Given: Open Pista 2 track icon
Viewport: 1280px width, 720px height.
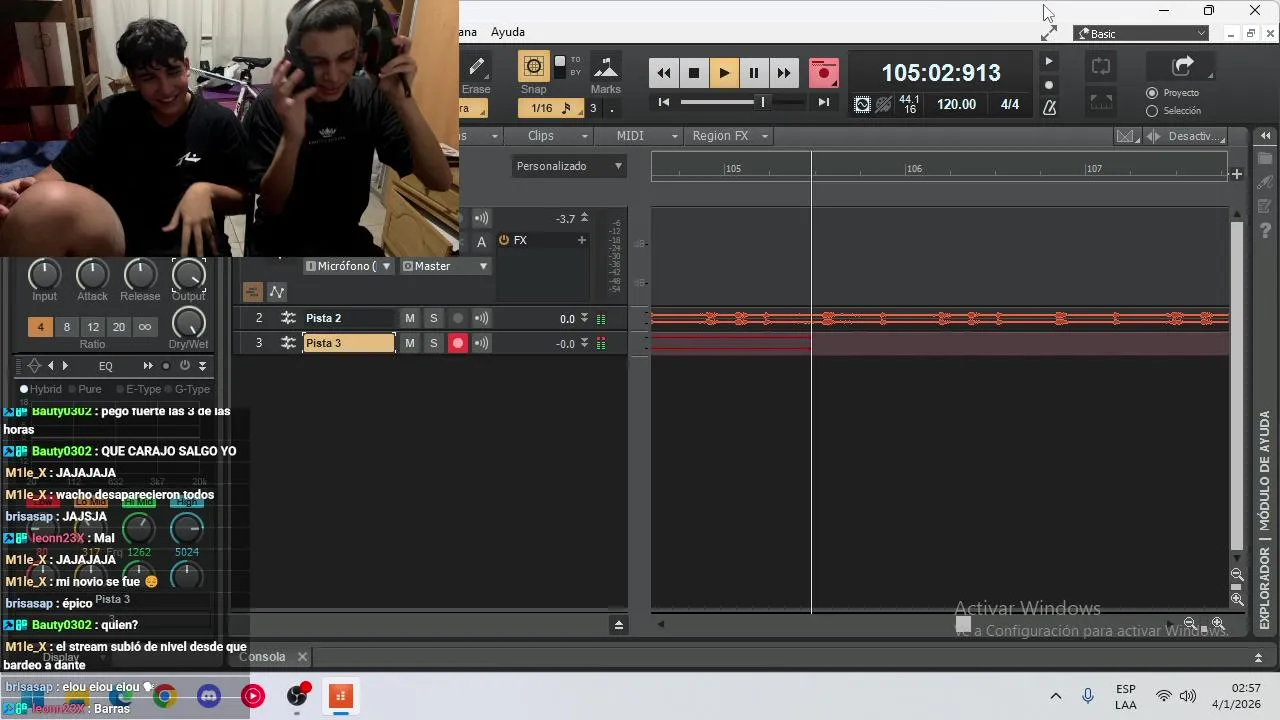Looking at the screenshot, I should click(288, 318).
